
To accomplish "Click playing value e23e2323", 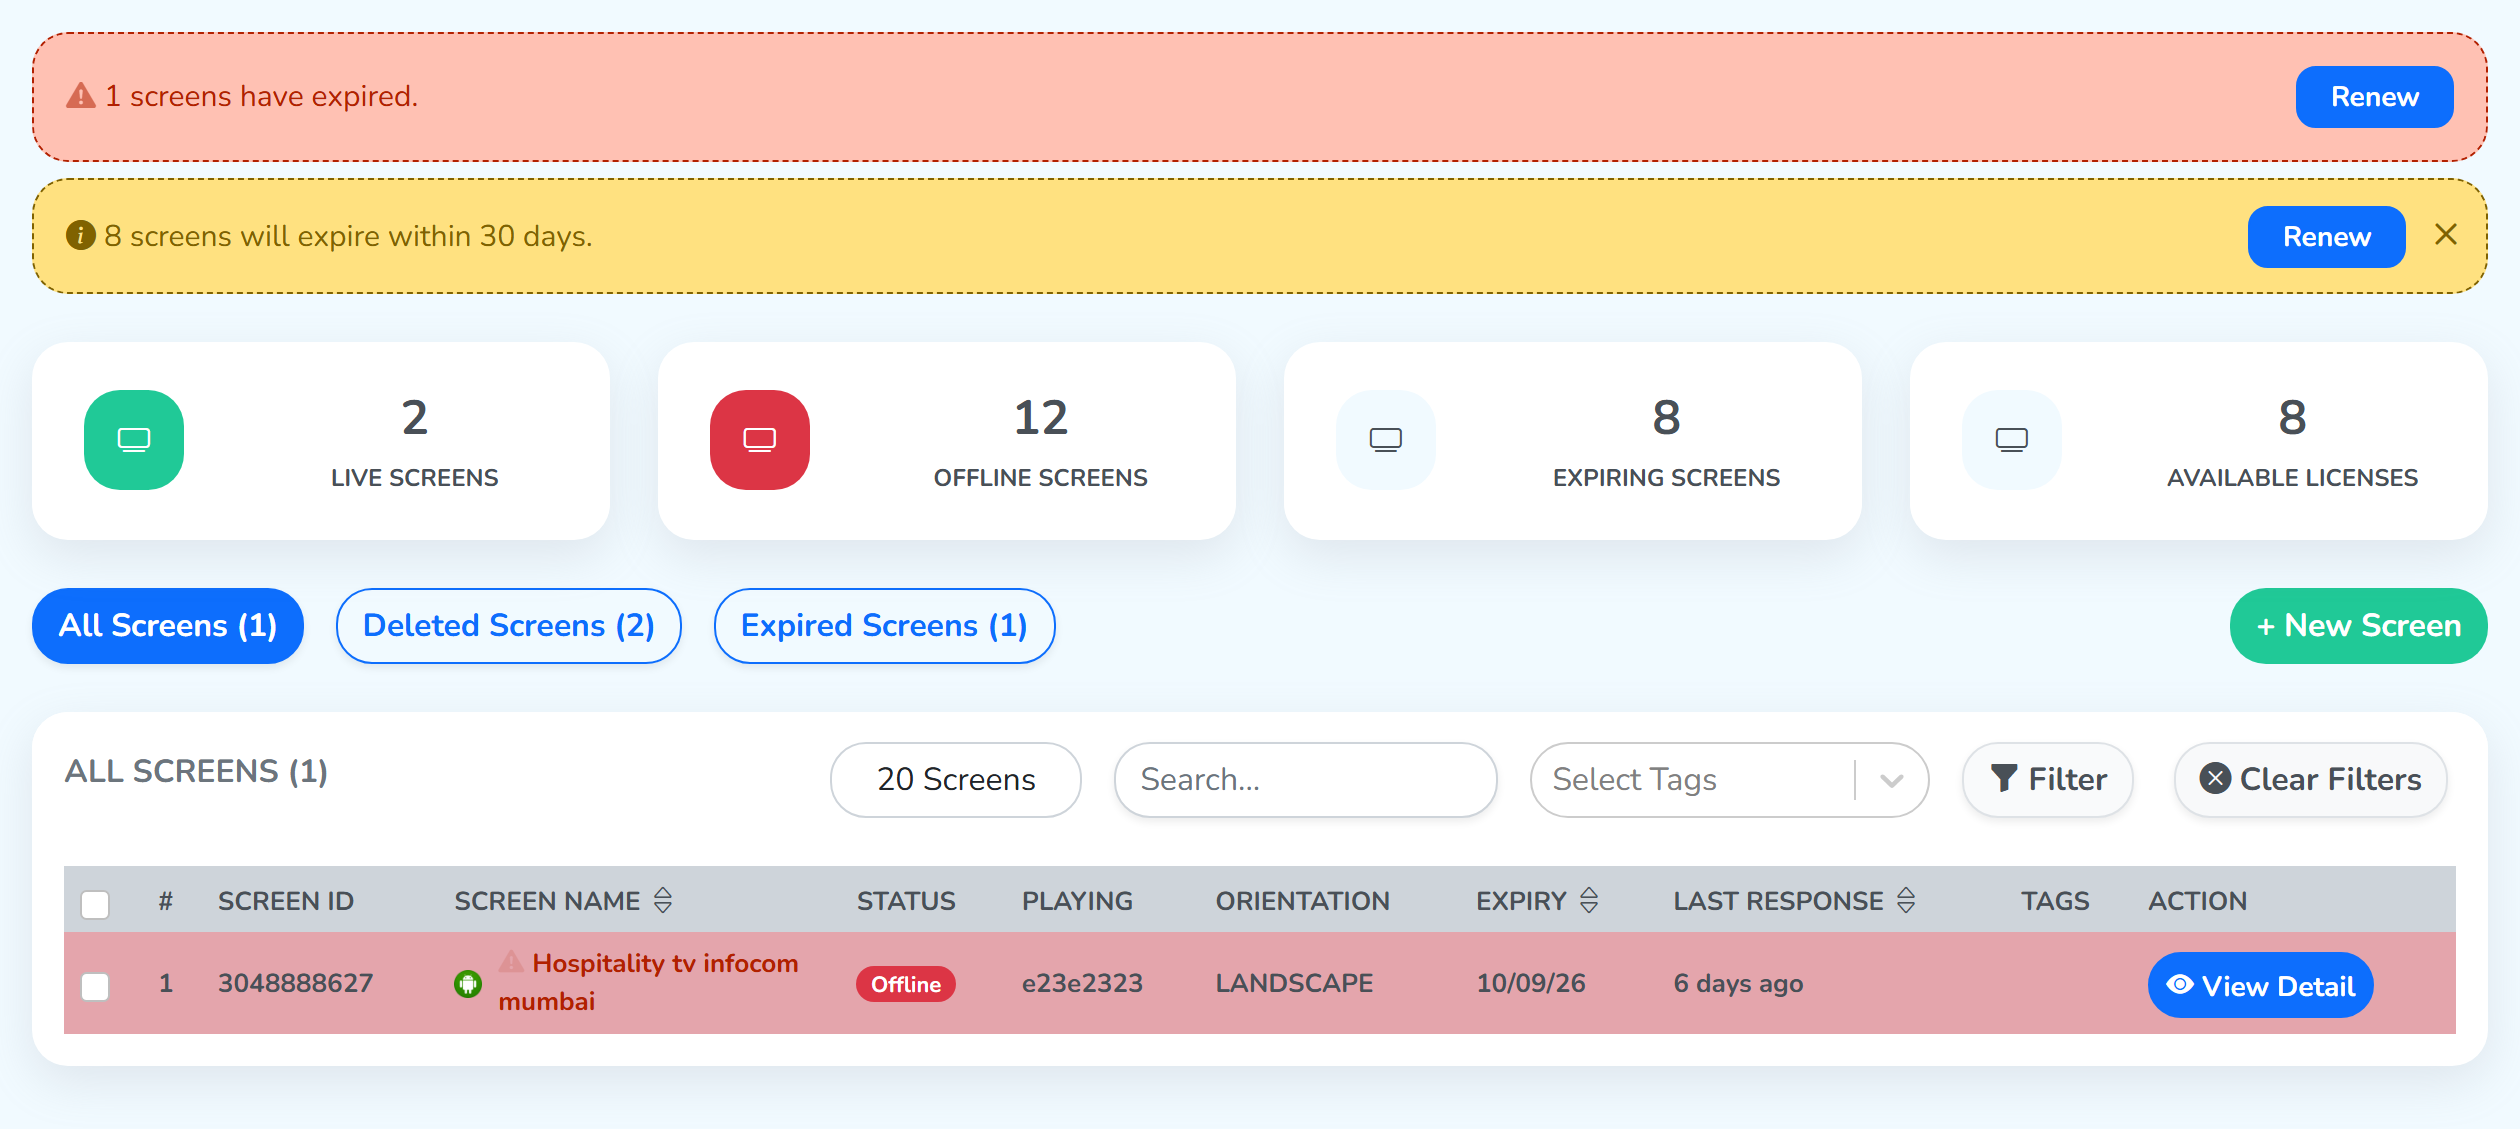I will [1082, 983].
